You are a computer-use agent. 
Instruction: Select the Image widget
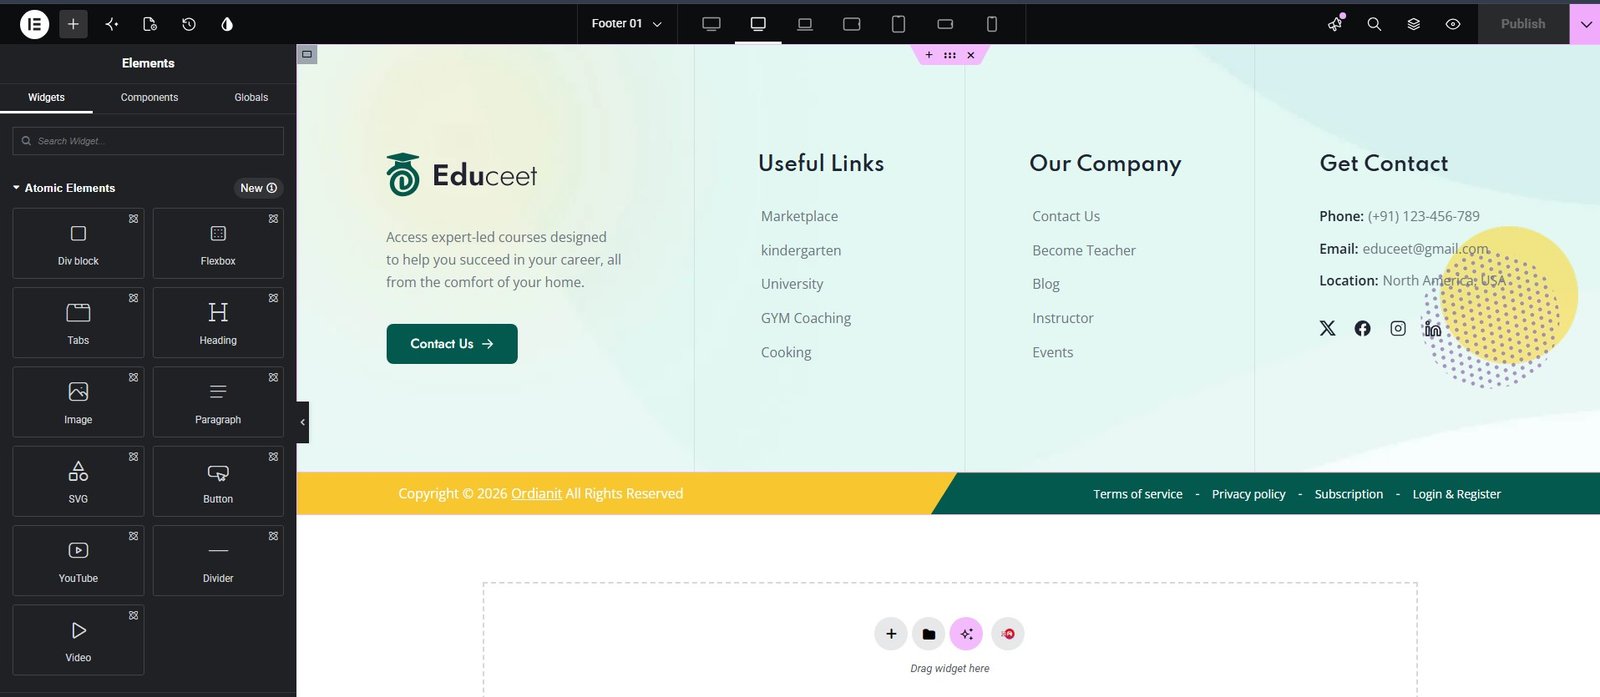point(78,402)
